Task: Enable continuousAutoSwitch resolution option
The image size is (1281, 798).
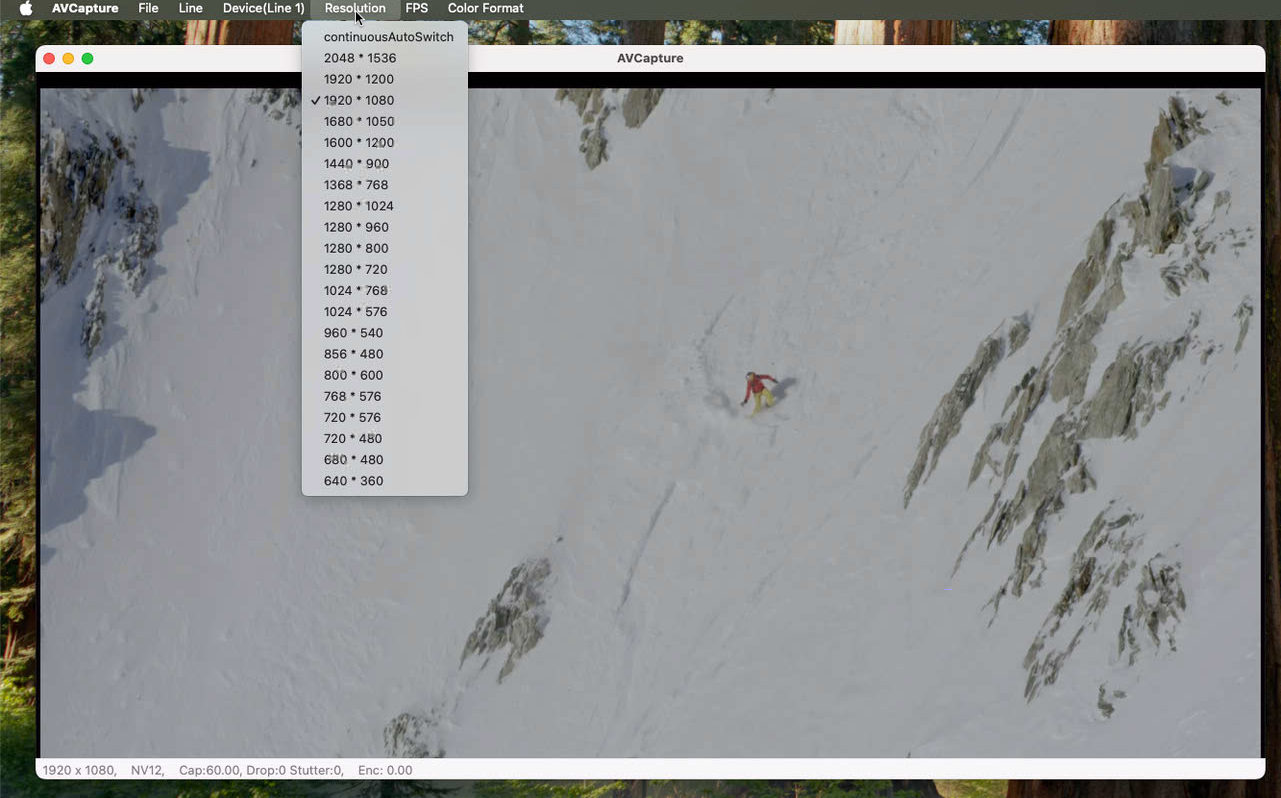Action: (388, 37)
